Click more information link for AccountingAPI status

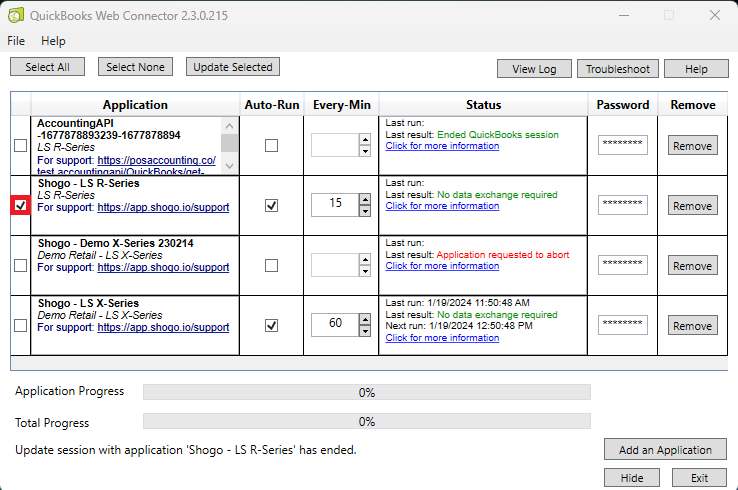click(442, 146)
